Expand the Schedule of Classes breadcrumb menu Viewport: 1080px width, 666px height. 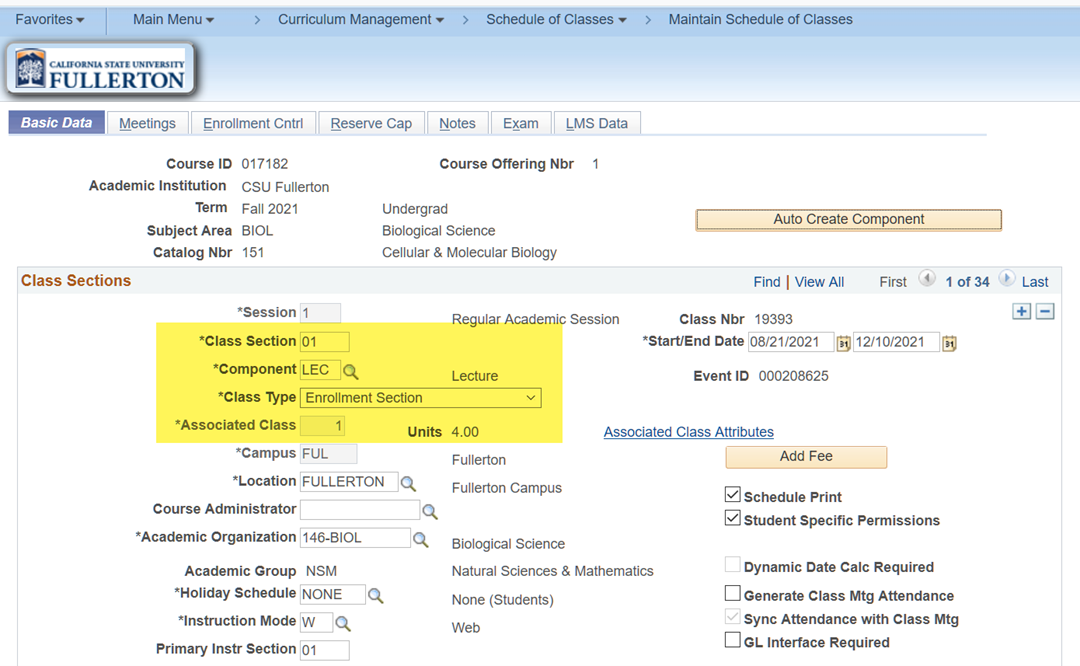[557, 19]
